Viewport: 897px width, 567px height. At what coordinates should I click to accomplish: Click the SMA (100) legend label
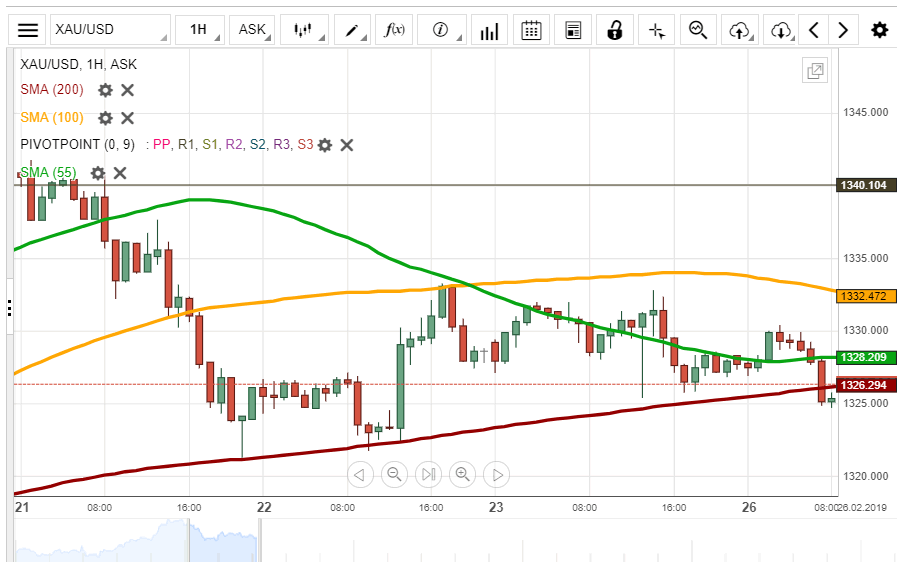pos(52,117)
